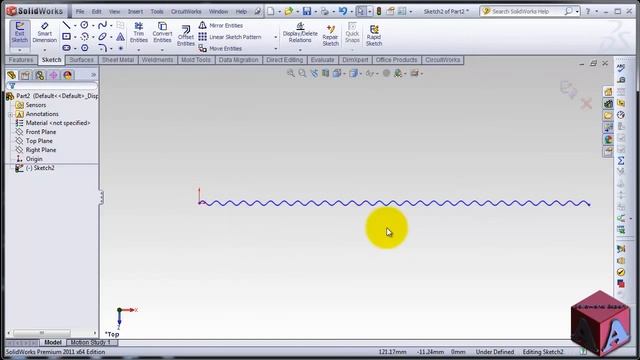
Task: Expand the Annotations tree node
Action: pyautogui.click(x=10, y=114)
